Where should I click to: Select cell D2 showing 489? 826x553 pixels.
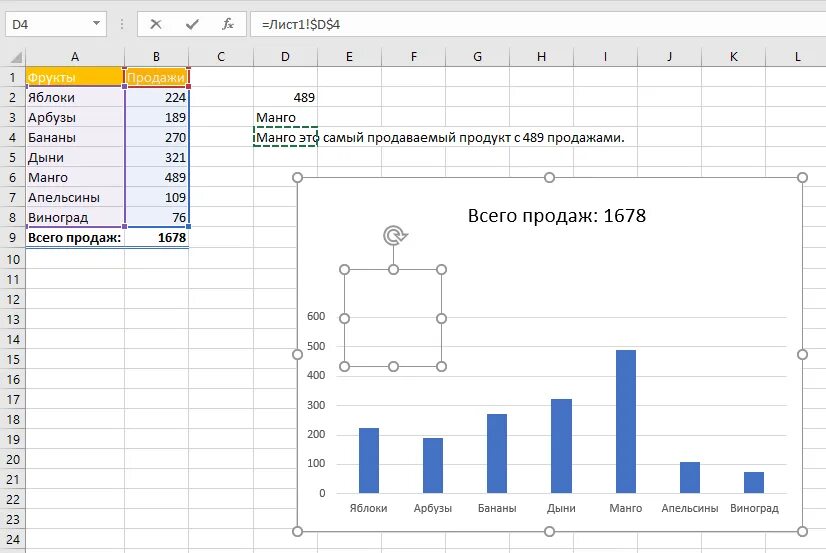pyautogui.click(x=285, y=97)
